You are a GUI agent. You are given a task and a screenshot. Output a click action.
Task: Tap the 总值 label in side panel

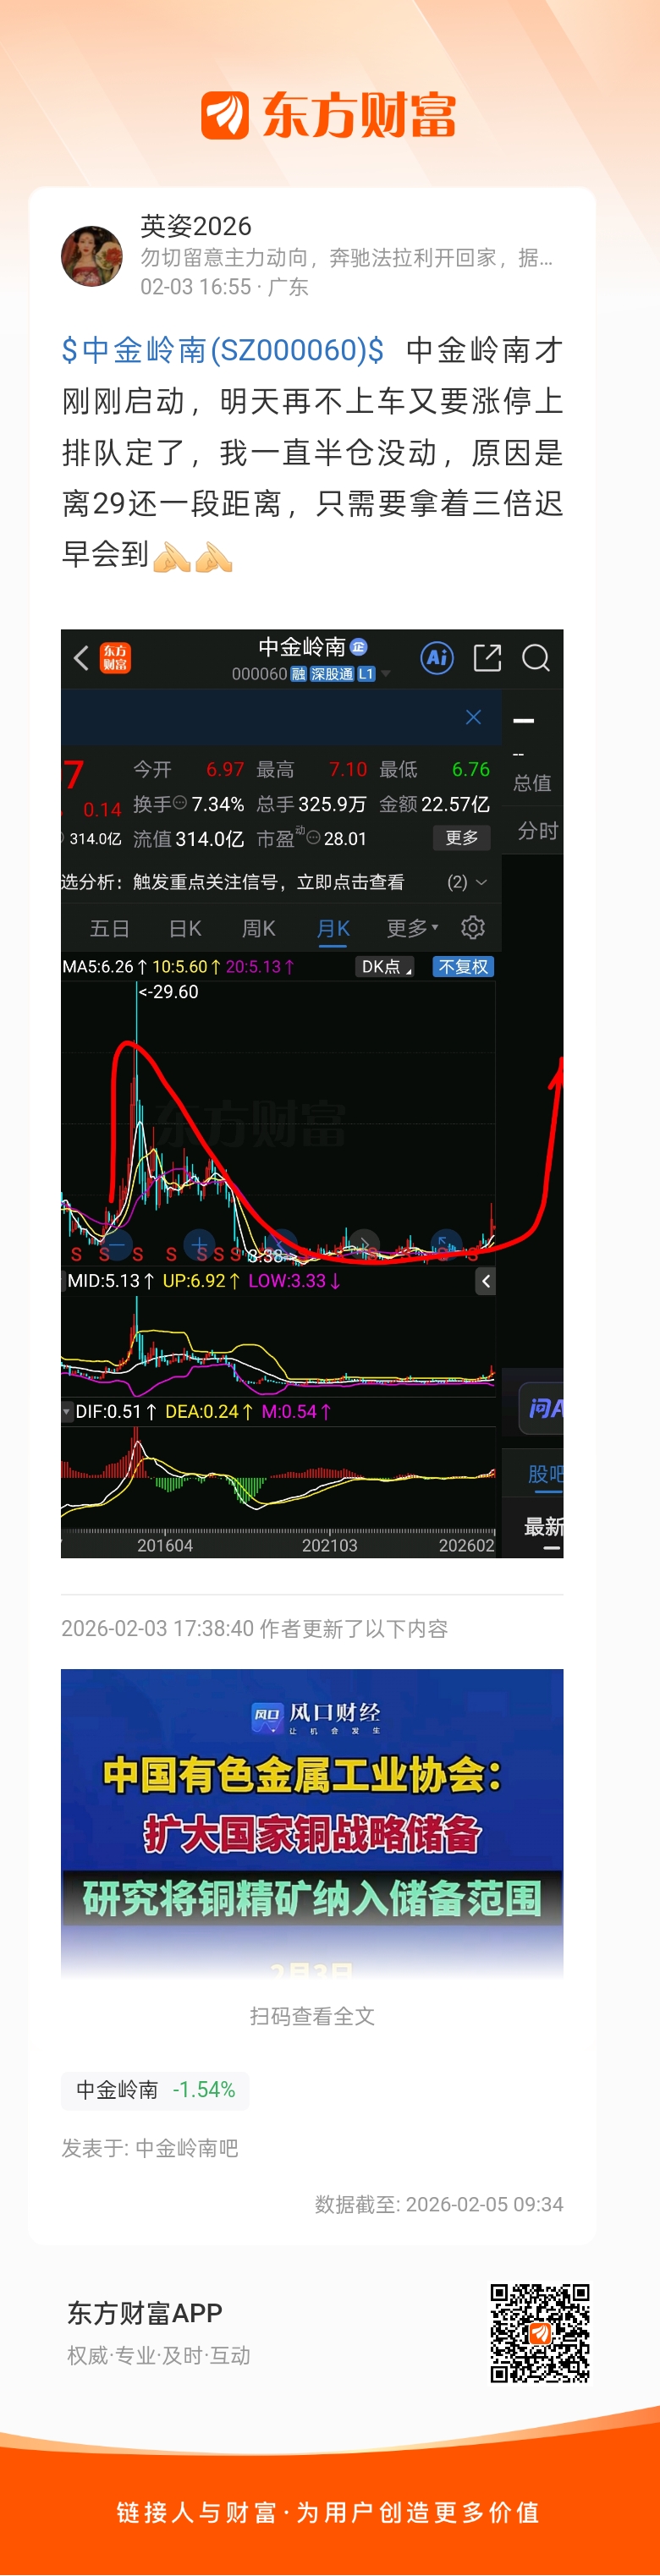click(x=532, y=783)
